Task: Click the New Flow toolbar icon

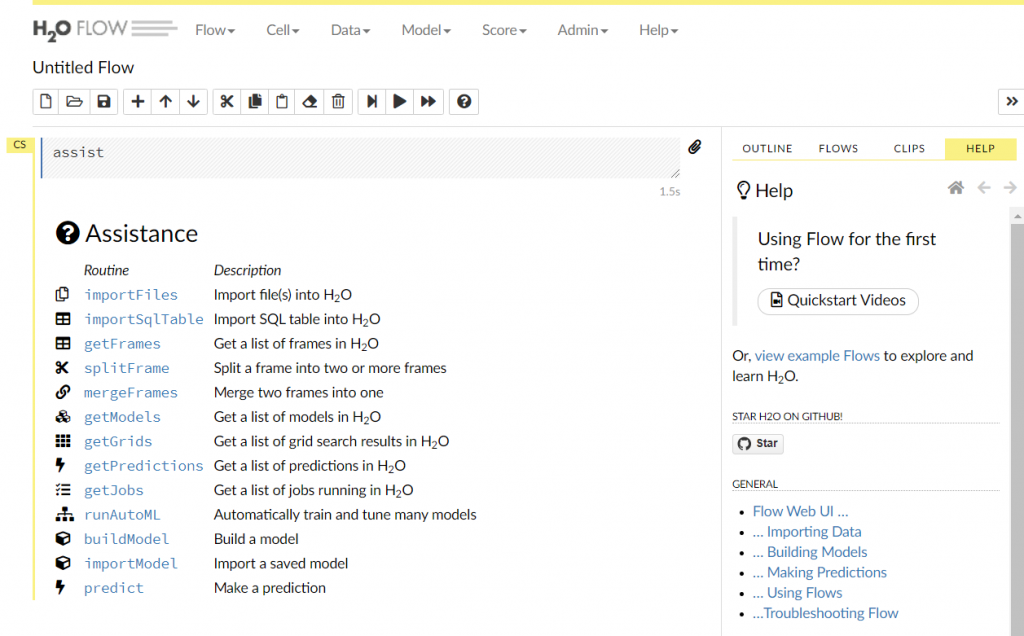Action: coord(46,101)
